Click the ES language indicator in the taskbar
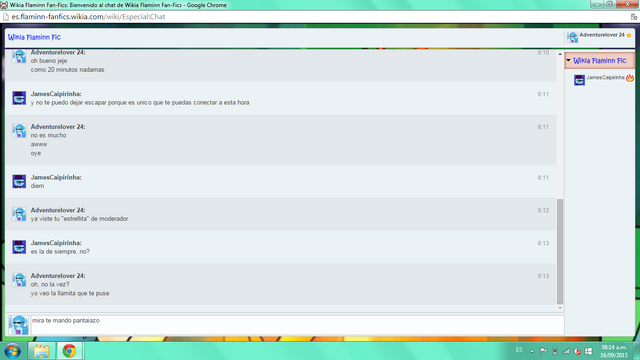Screen dimensions: 640x360 click(519, 350)
